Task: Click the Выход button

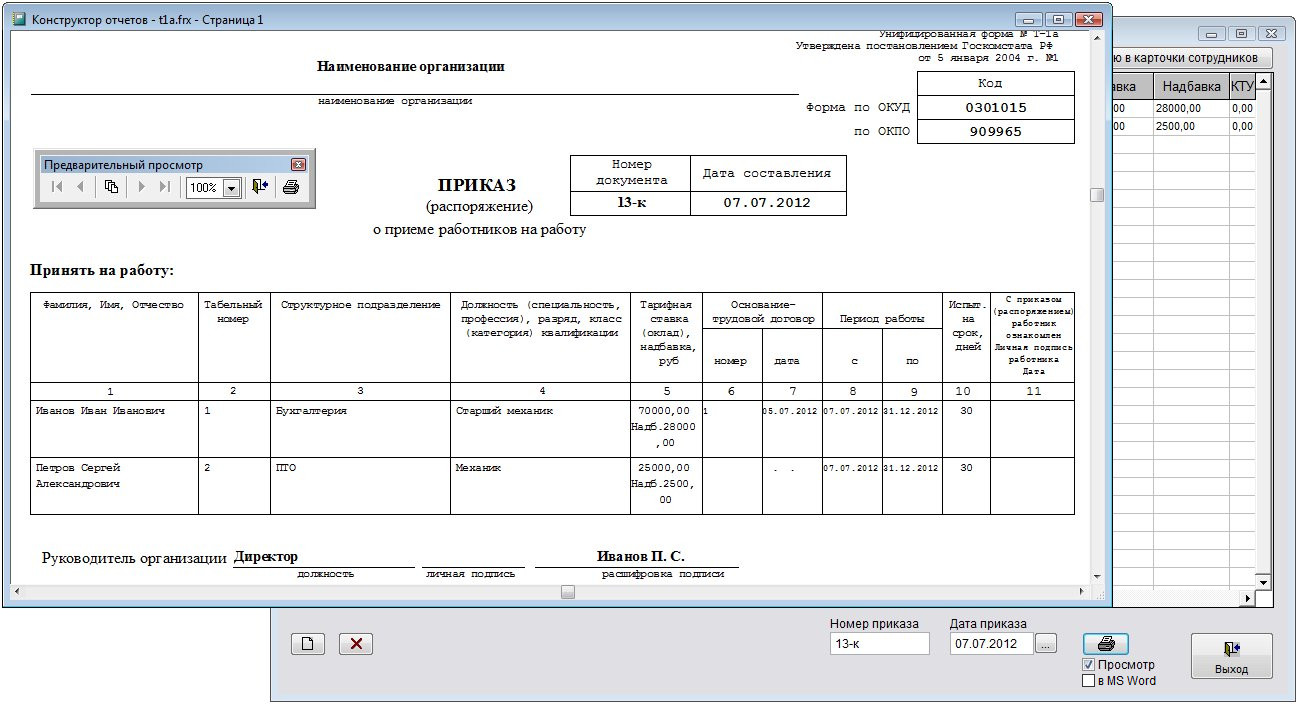Action: [x=1231, y=655]
